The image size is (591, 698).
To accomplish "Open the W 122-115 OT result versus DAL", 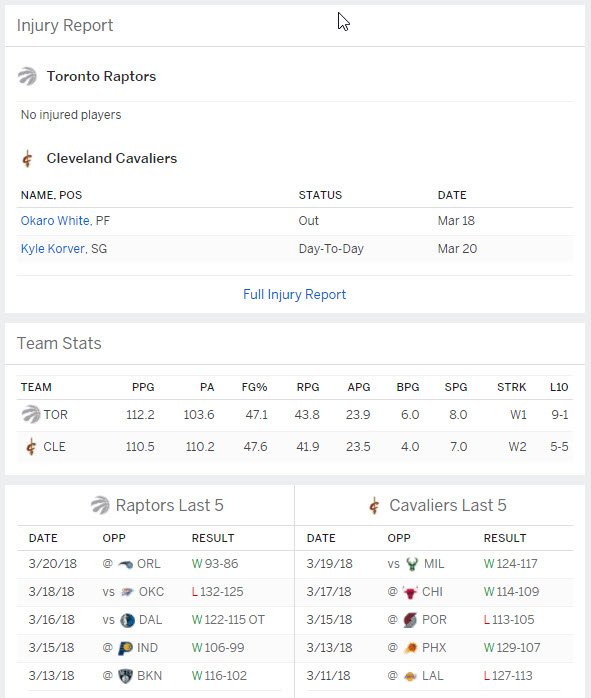I will tap(228, 620).
